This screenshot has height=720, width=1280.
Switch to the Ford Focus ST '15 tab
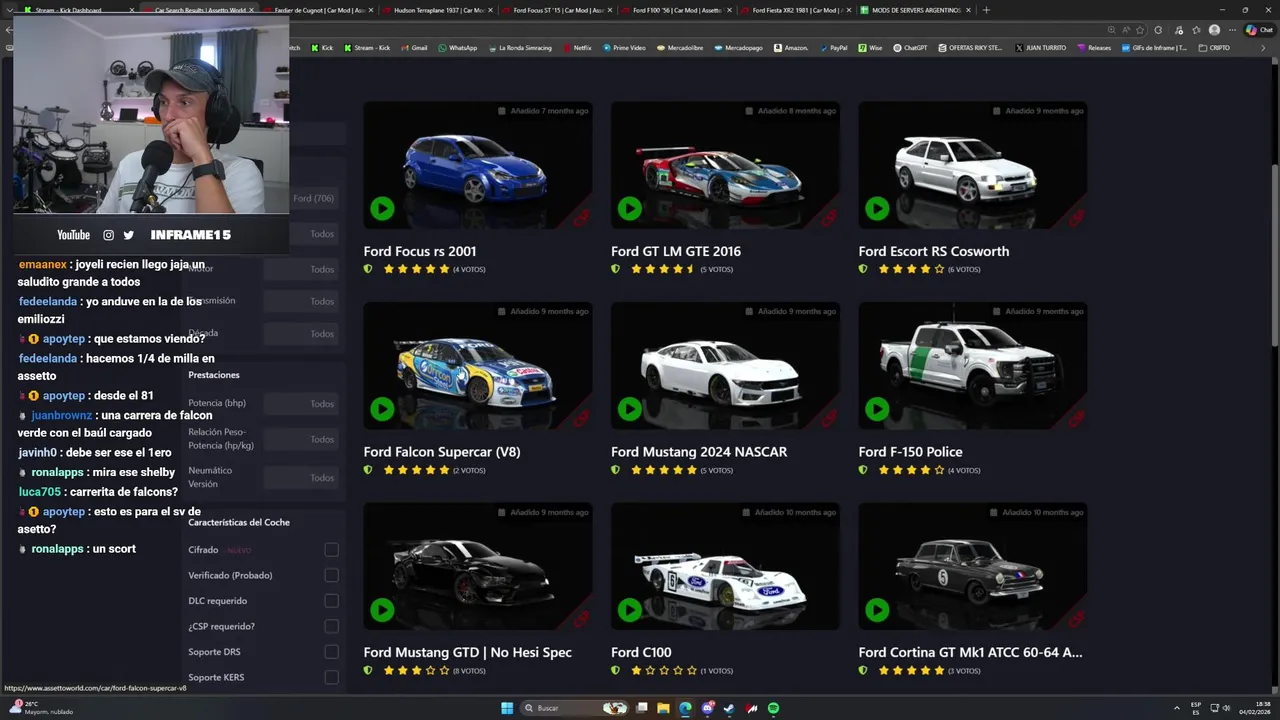557,10
